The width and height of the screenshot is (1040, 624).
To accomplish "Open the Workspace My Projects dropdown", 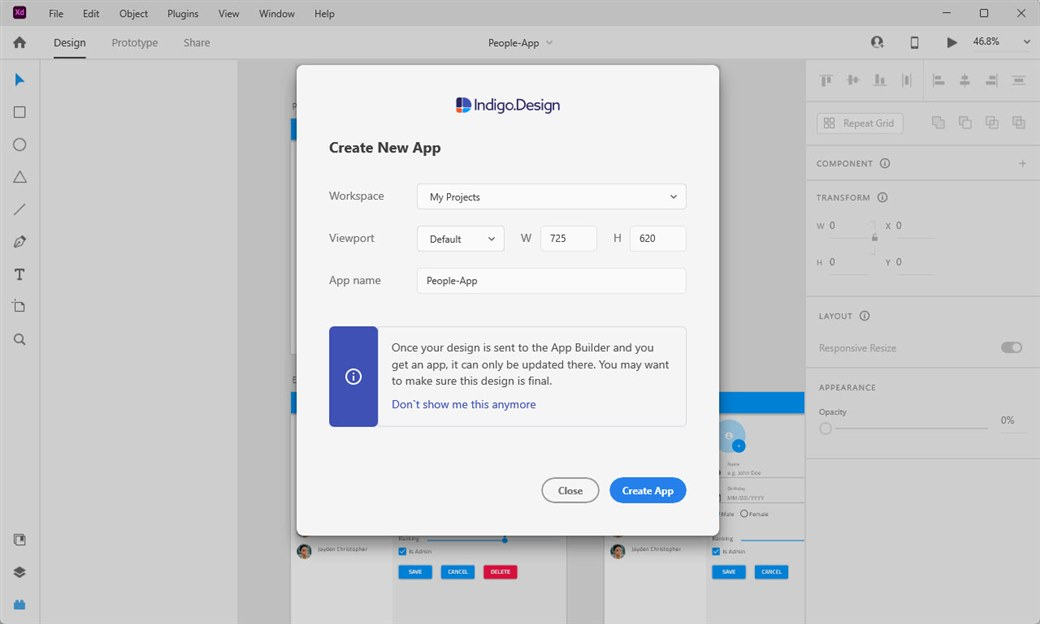I will point(551,196).
